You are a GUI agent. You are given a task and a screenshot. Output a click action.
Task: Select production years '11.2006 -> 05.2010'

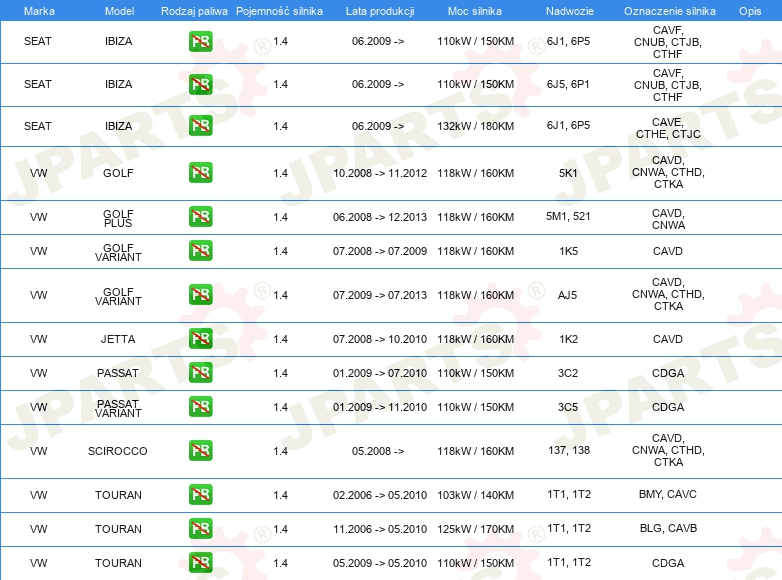[x=380, y=529]
